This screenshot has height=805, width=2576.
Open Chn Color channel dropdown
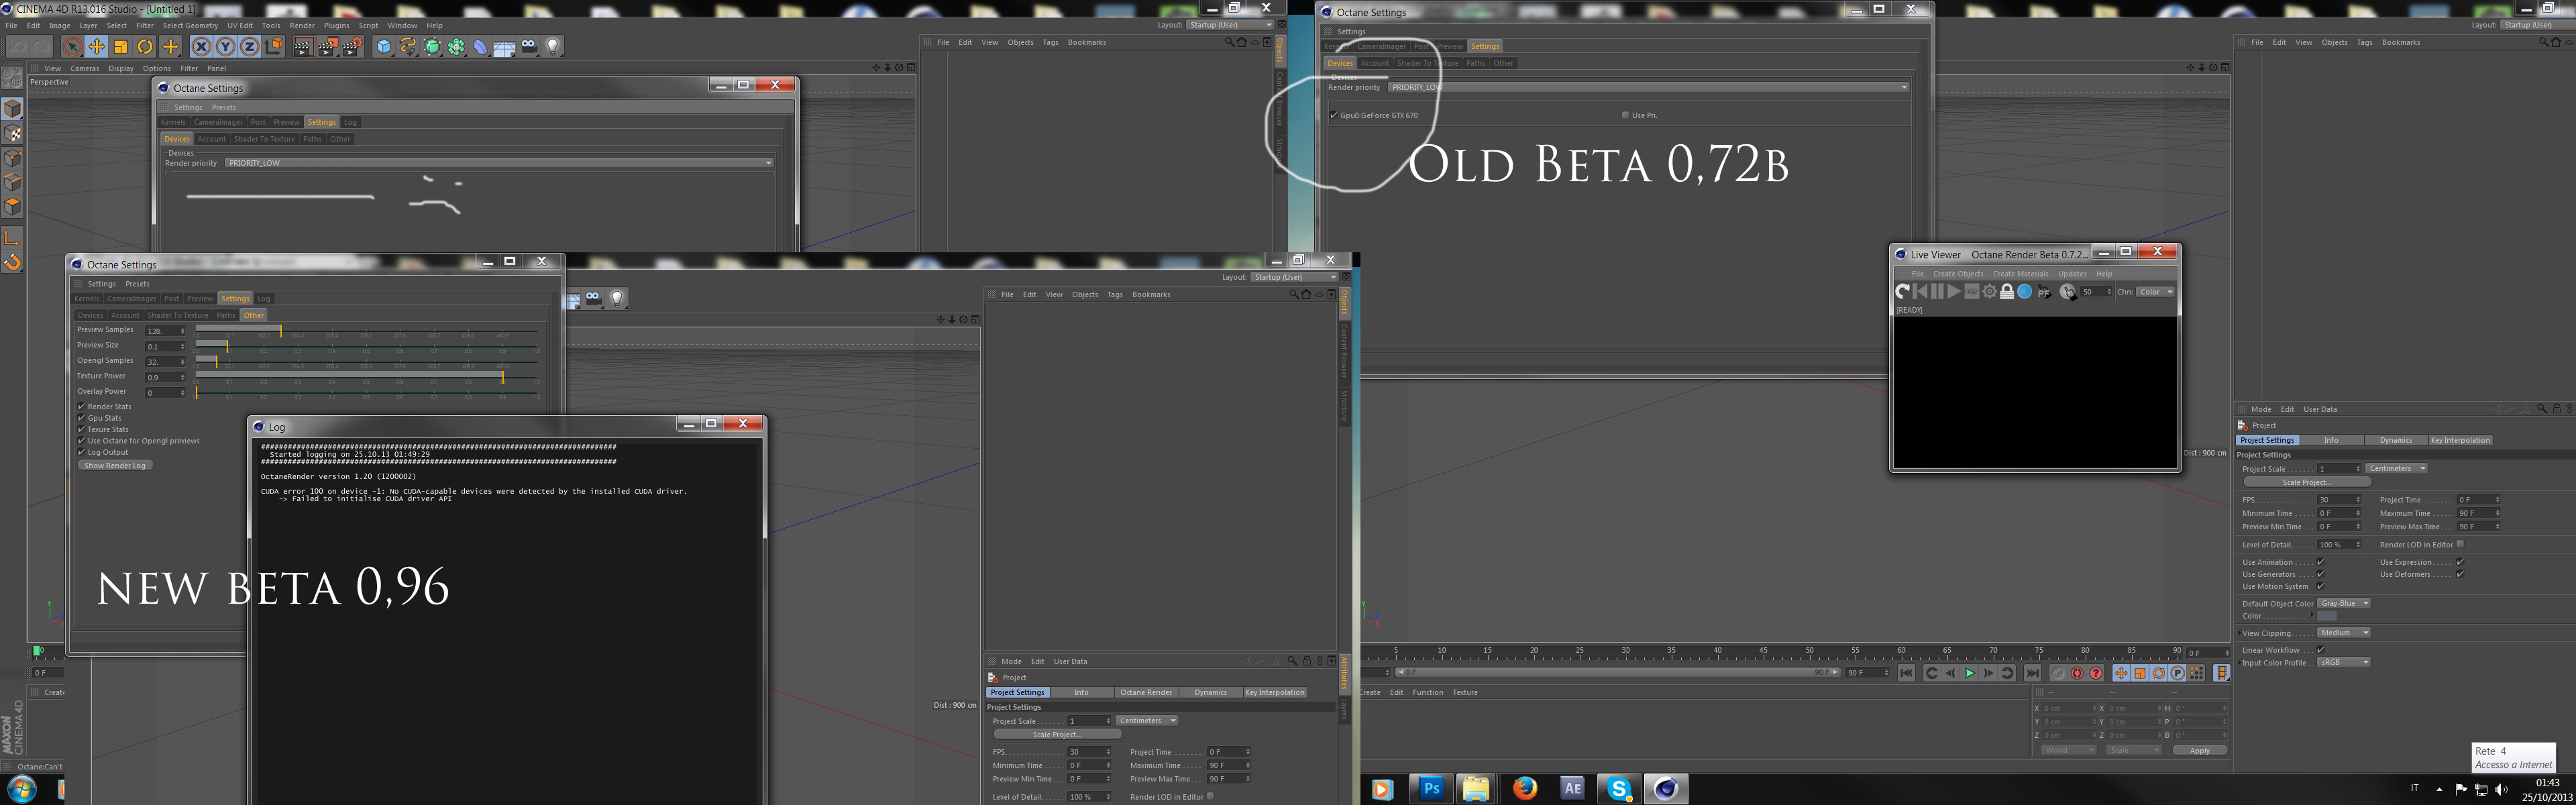(2155, 292)
